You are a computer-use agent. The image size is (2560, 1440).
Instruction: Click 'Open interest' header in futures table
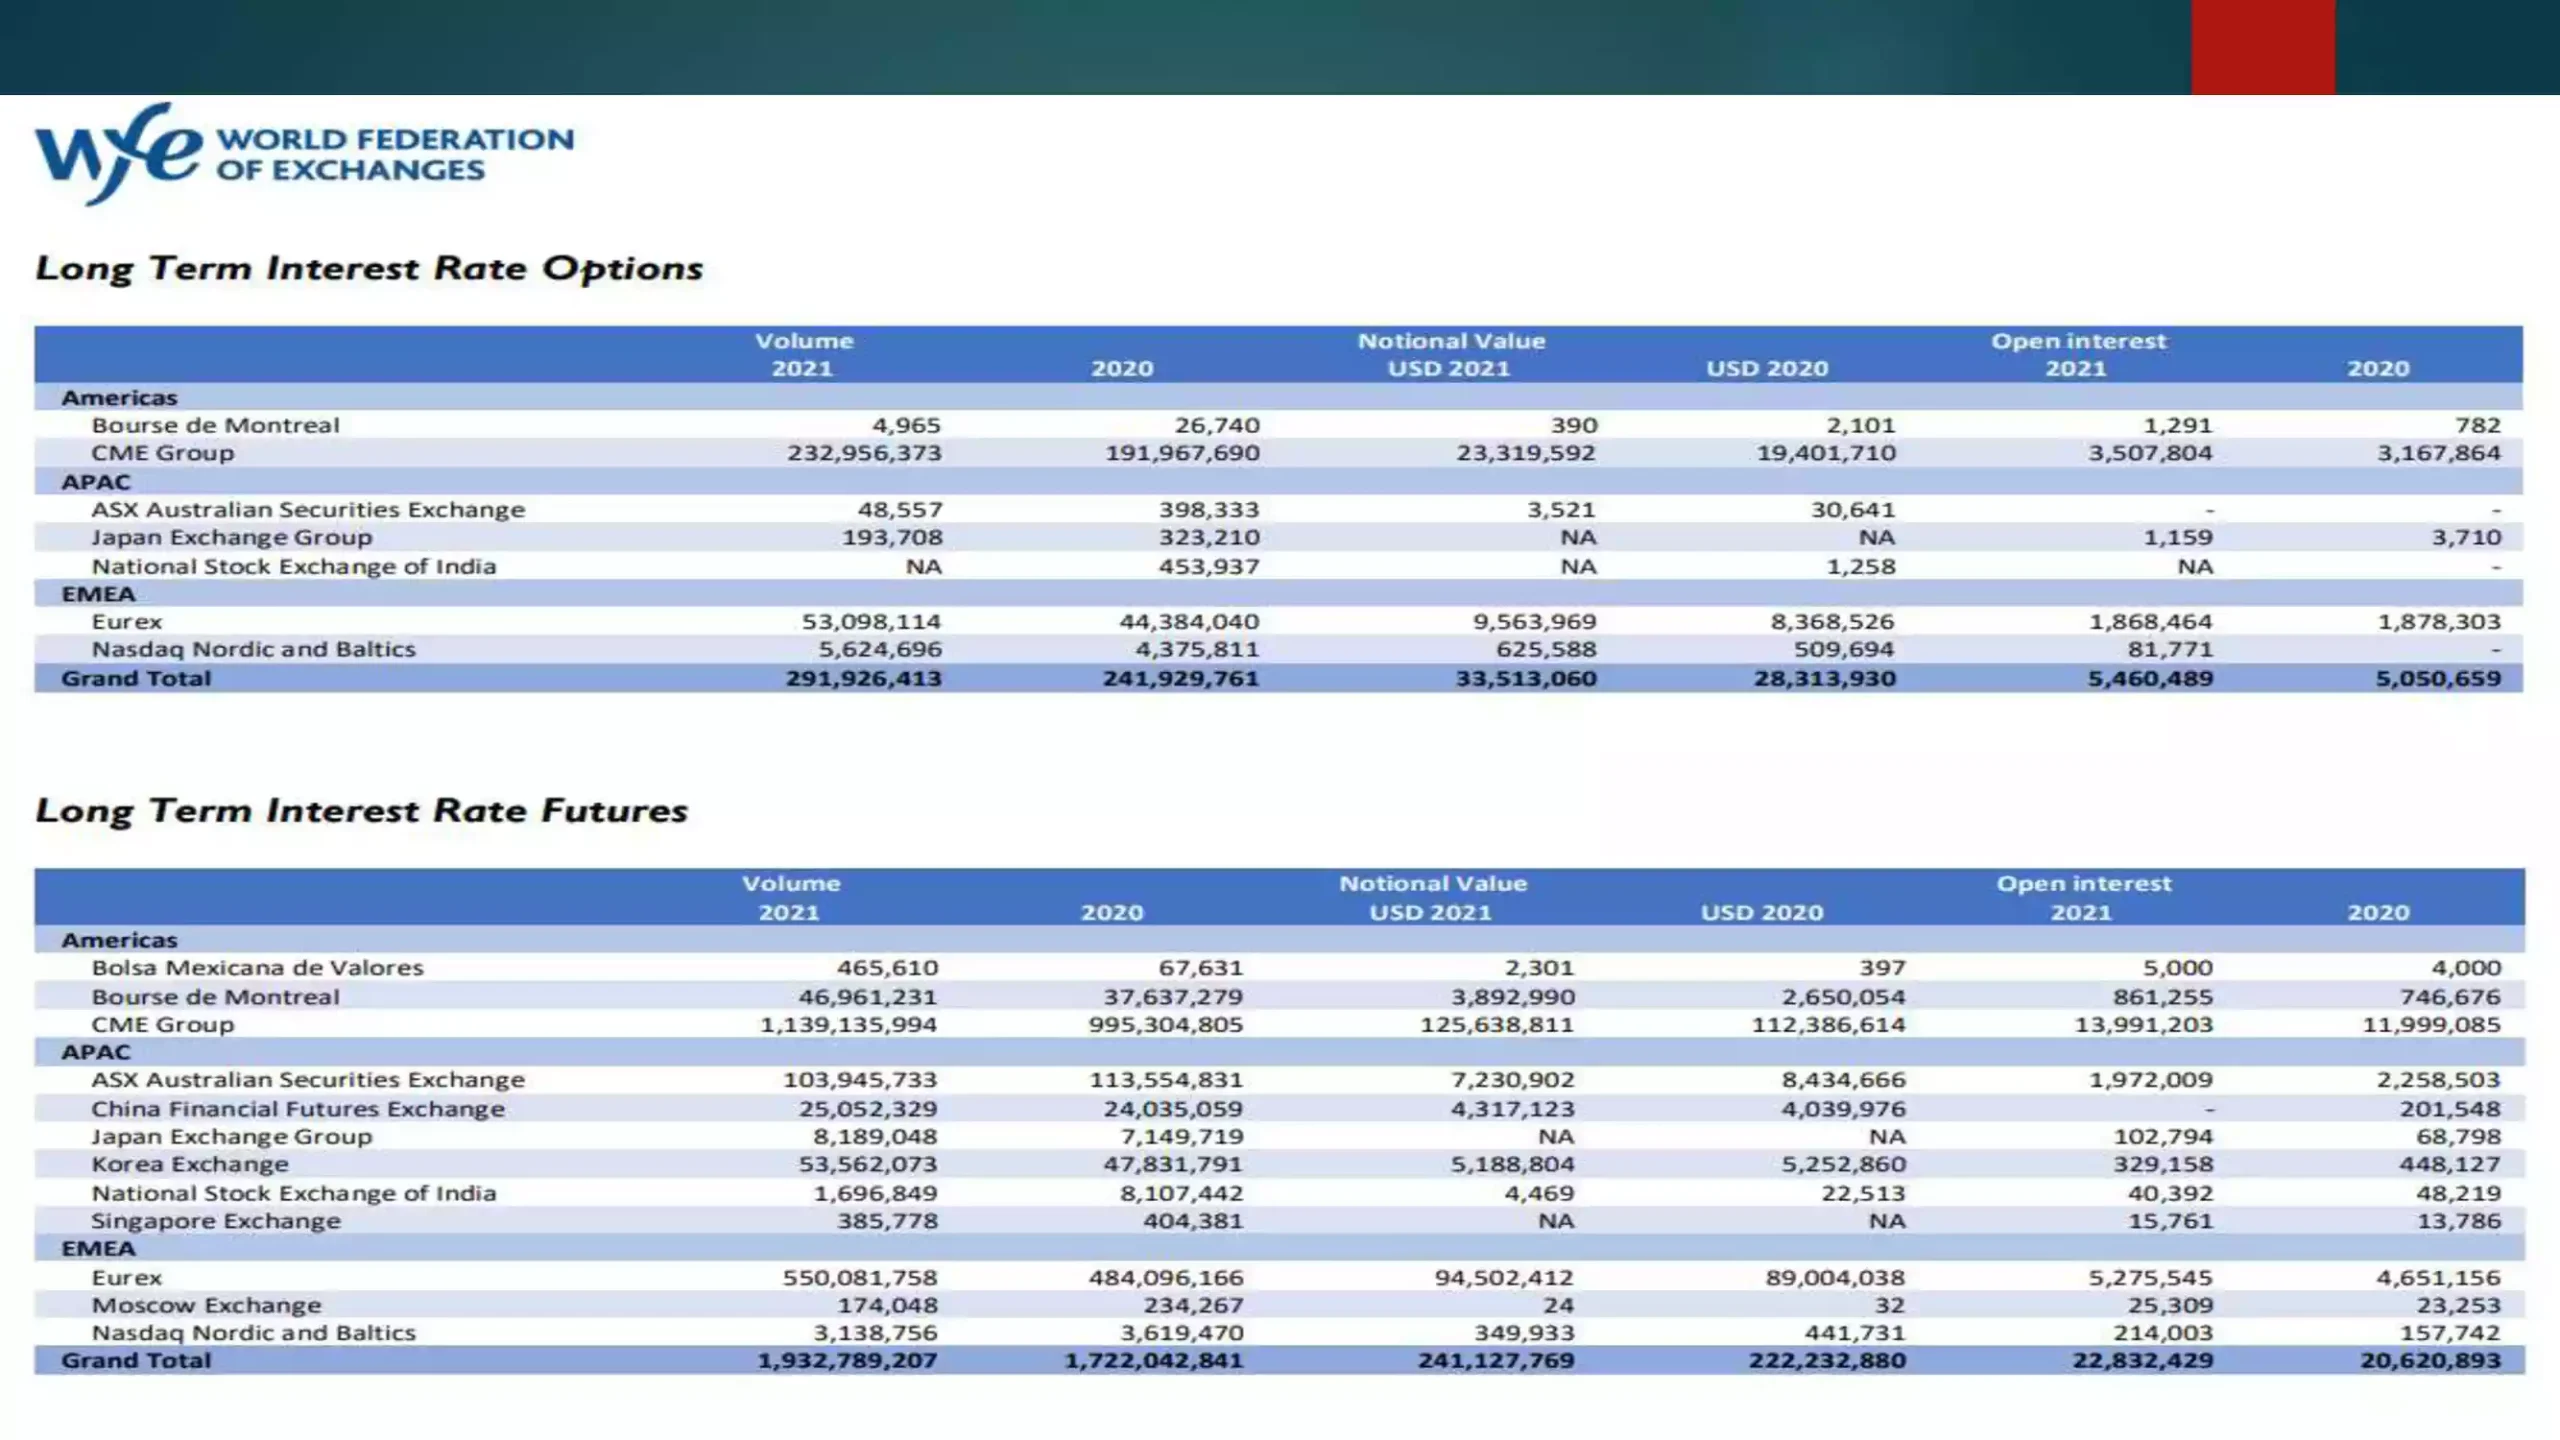2084,884
